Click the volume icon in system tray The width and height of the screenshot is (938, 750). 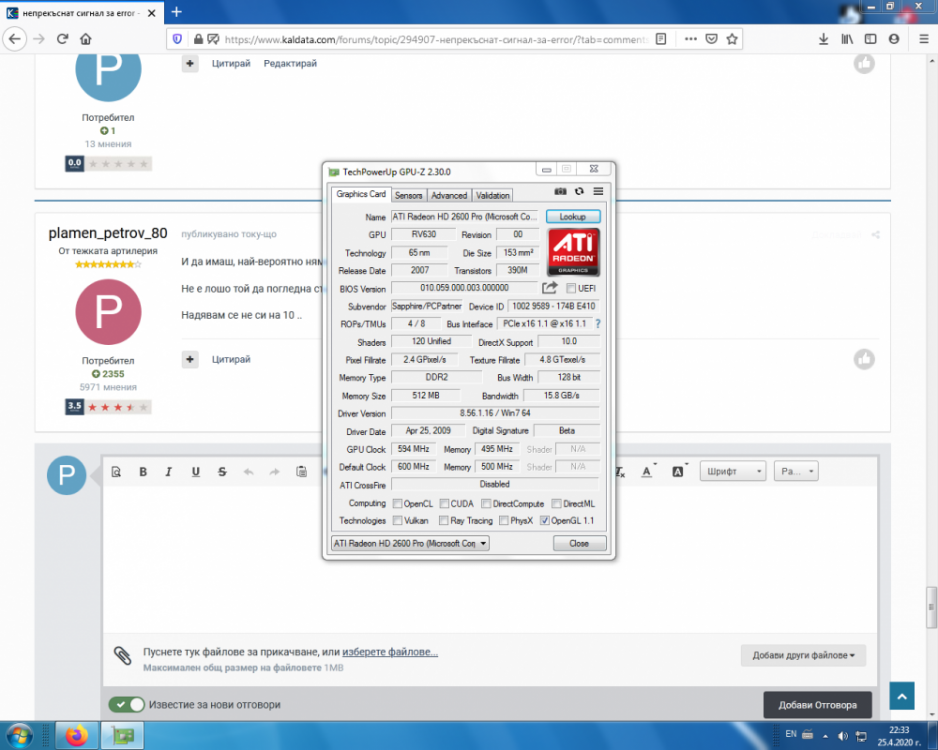tap(842, 736)
